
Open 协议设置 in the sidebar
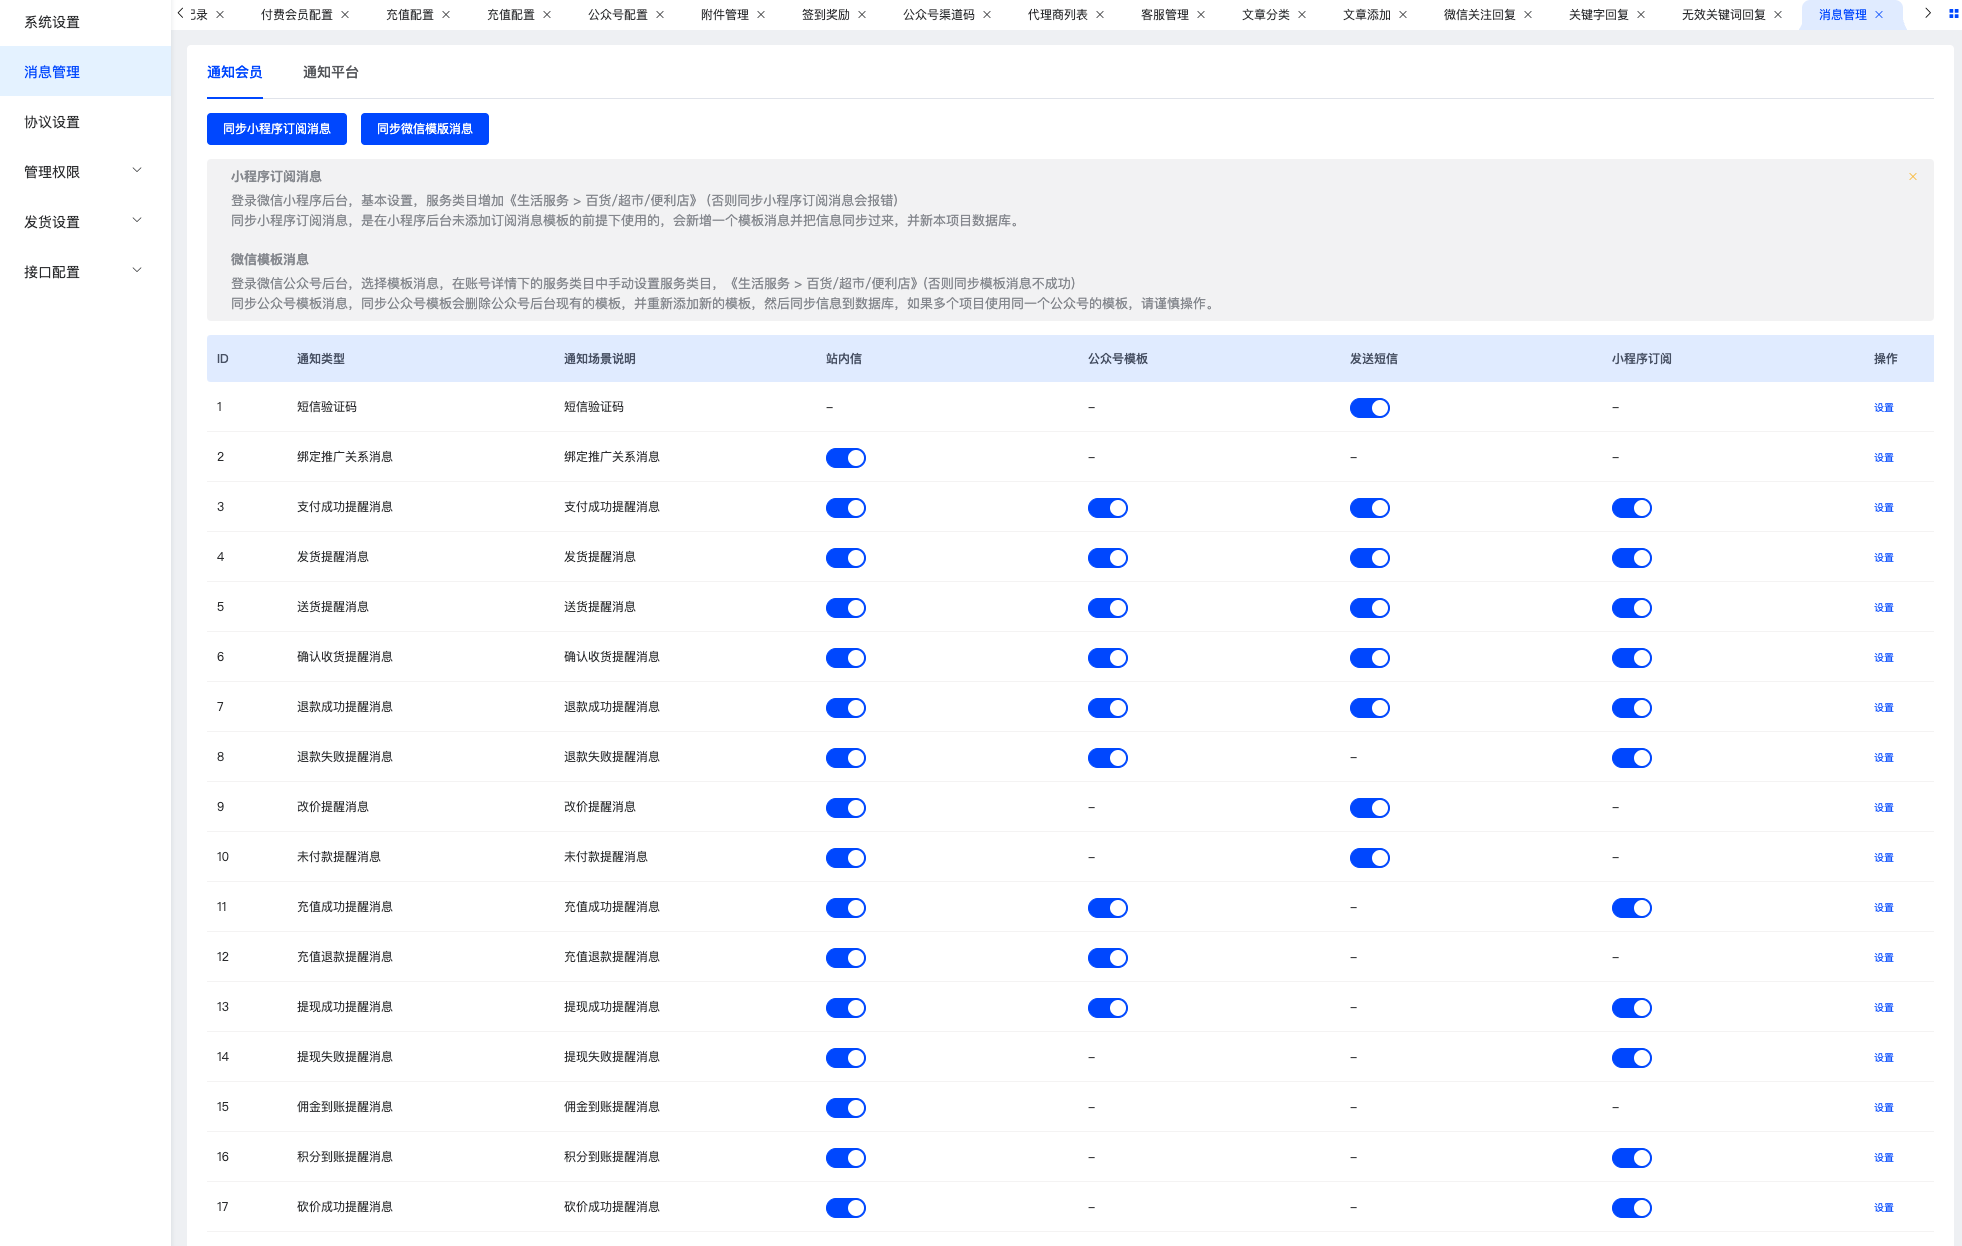(x=85, y=122)
